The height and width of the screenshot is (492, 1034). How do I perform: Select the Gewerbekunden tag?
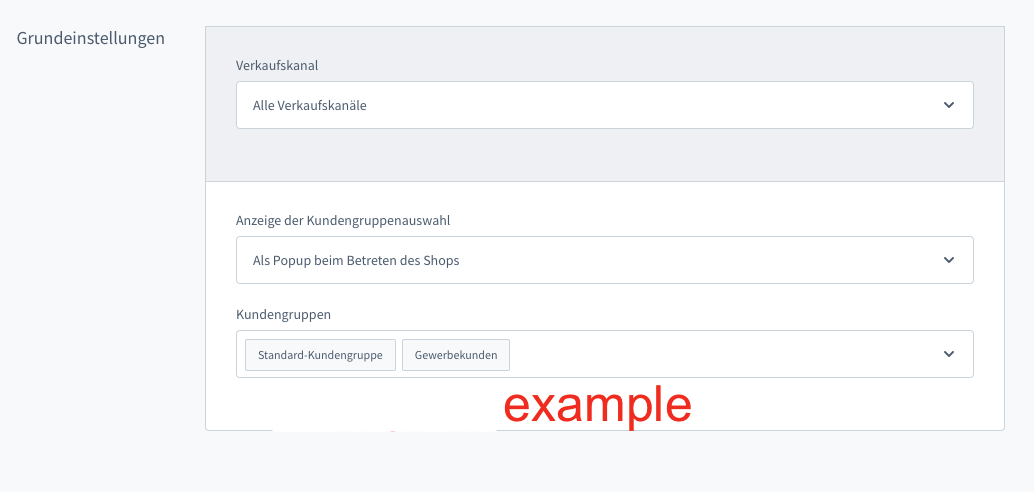pos(456,355)
